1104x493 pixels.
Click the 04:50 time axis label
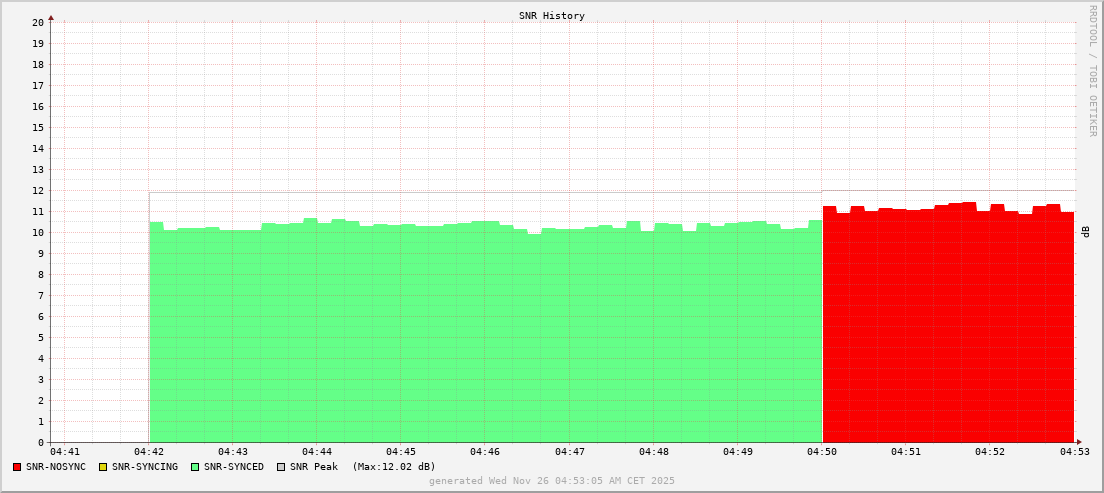pos(822,452)
